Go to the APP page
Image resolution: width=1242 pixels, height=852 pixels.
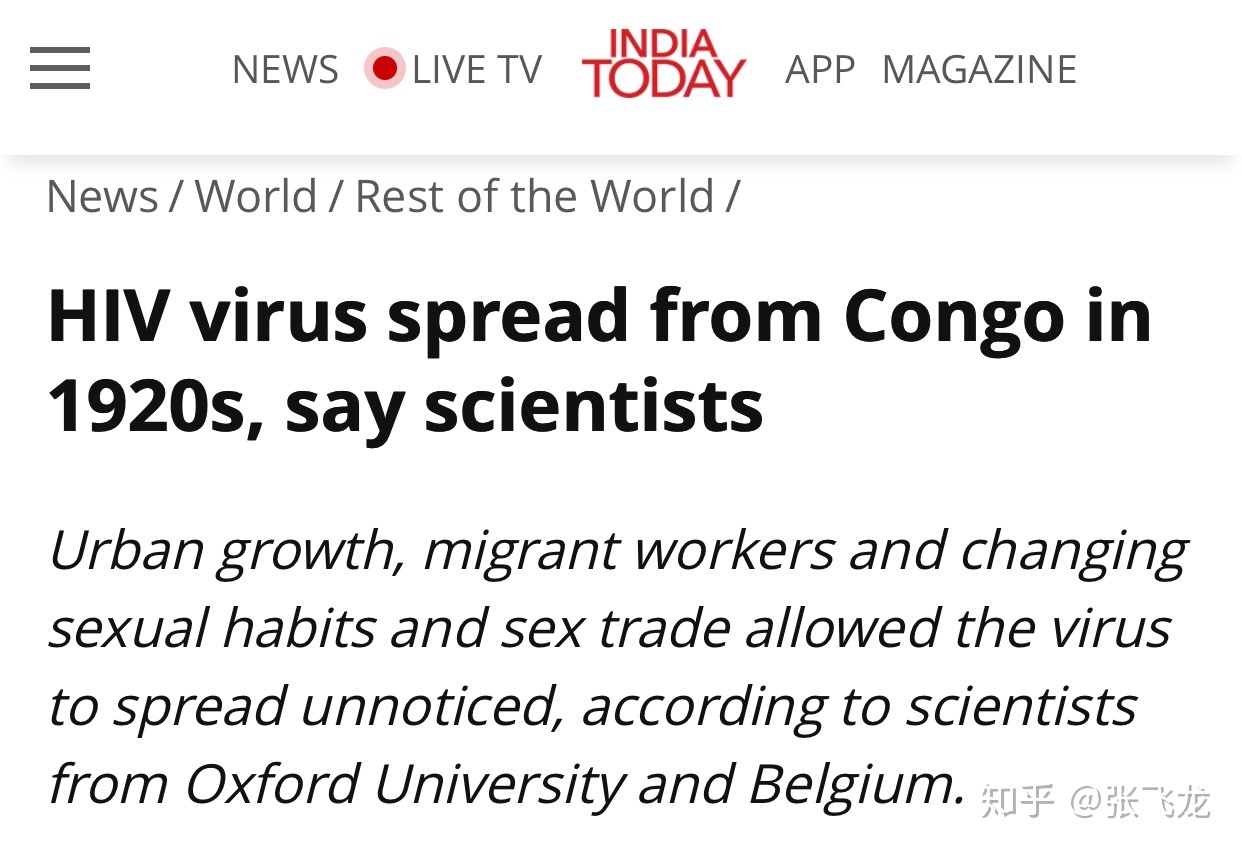pyautogui.click(x=820, y=70)
